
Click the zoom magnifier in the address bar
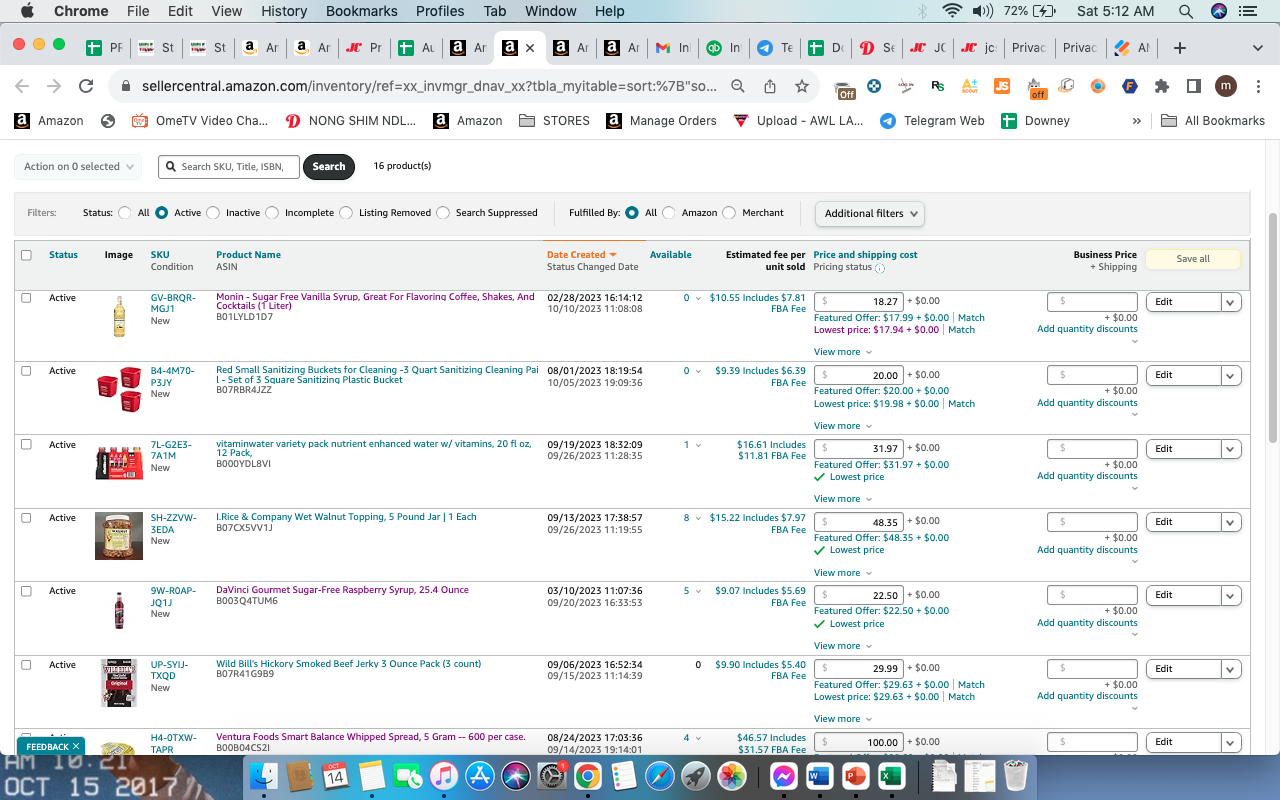(x=738, y=86)
